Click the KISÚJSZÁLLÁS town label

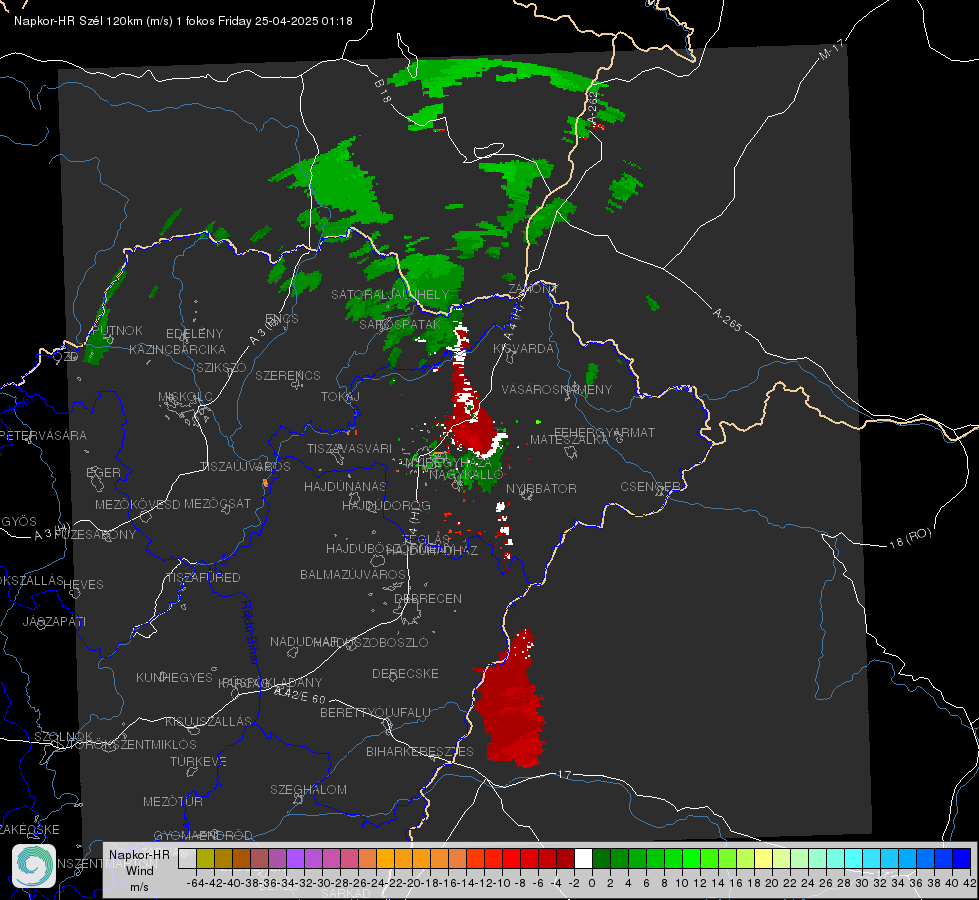coord(208,721)
